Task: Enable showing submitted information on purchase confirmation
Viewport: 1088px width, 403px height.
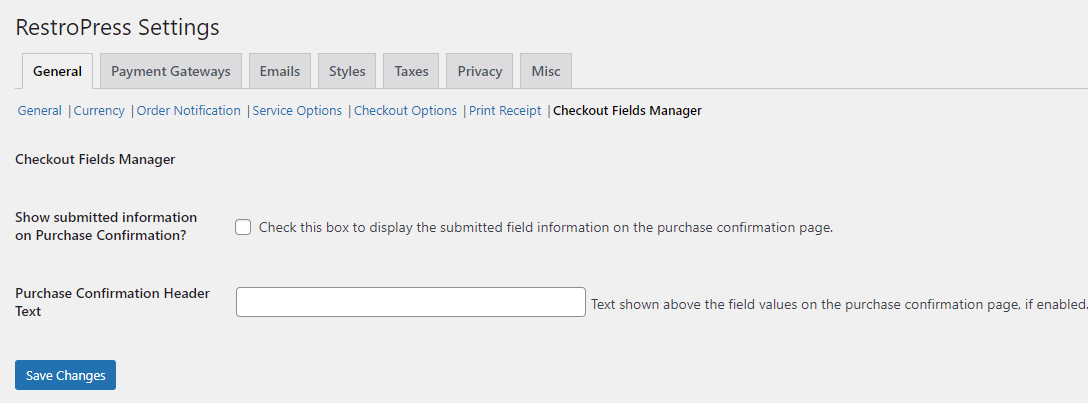Action: pos(243,227)
